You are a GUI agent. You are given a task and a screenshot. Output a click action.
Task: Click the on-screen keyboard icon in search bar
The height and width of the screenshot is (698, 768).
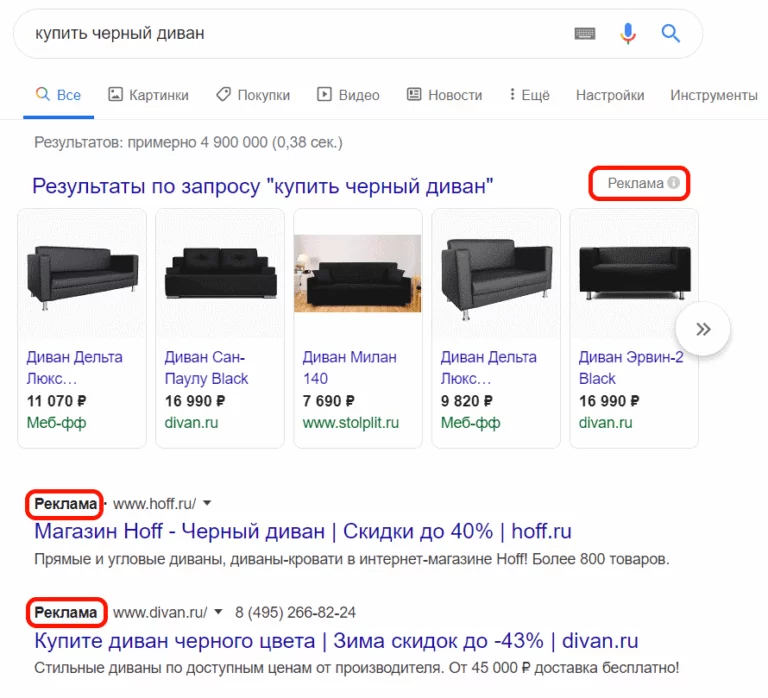(x=584, y=33)
